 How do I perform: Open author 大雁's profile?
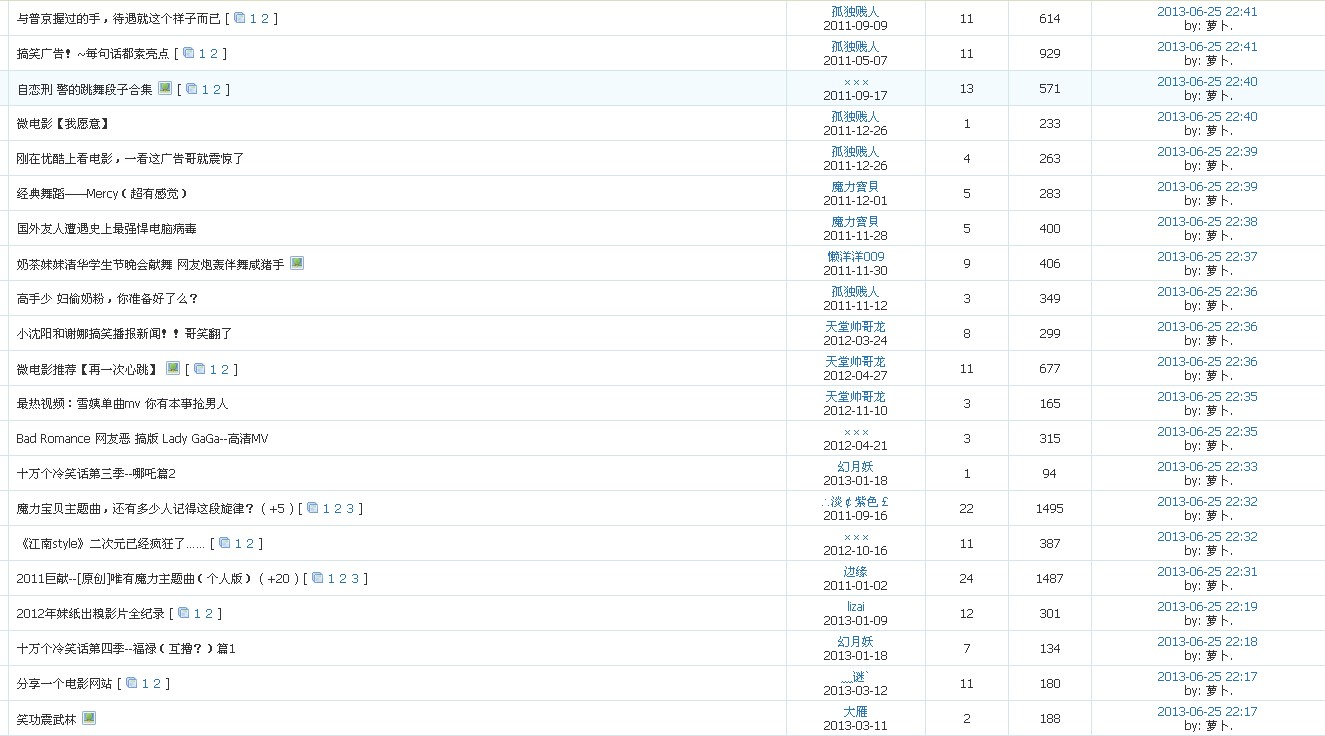[x=855, y=712]
